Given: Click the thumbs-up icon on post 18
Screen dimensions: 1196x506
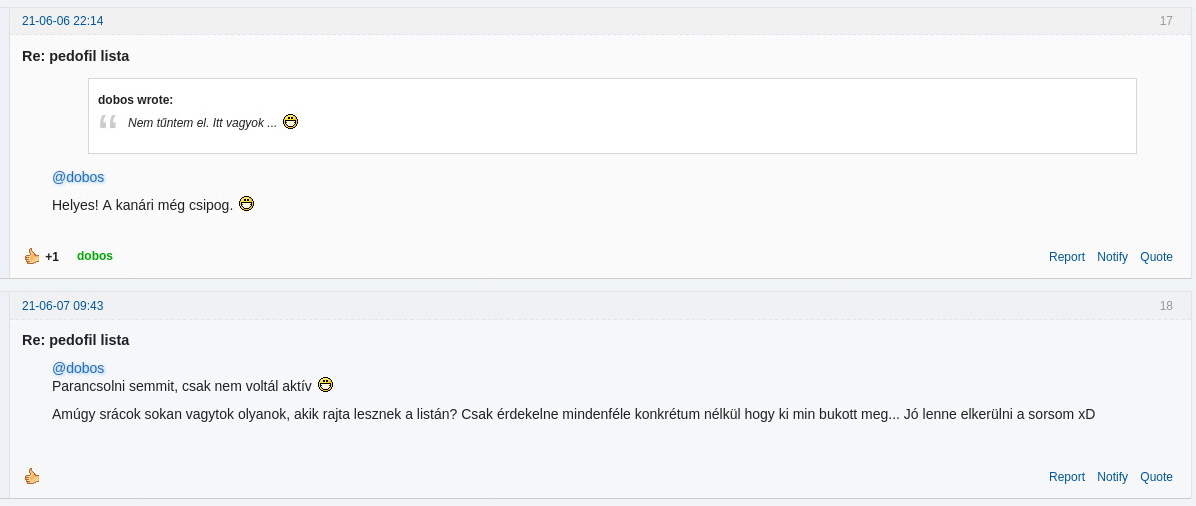Looking at the screenshot, I should (x=31, y=476).
